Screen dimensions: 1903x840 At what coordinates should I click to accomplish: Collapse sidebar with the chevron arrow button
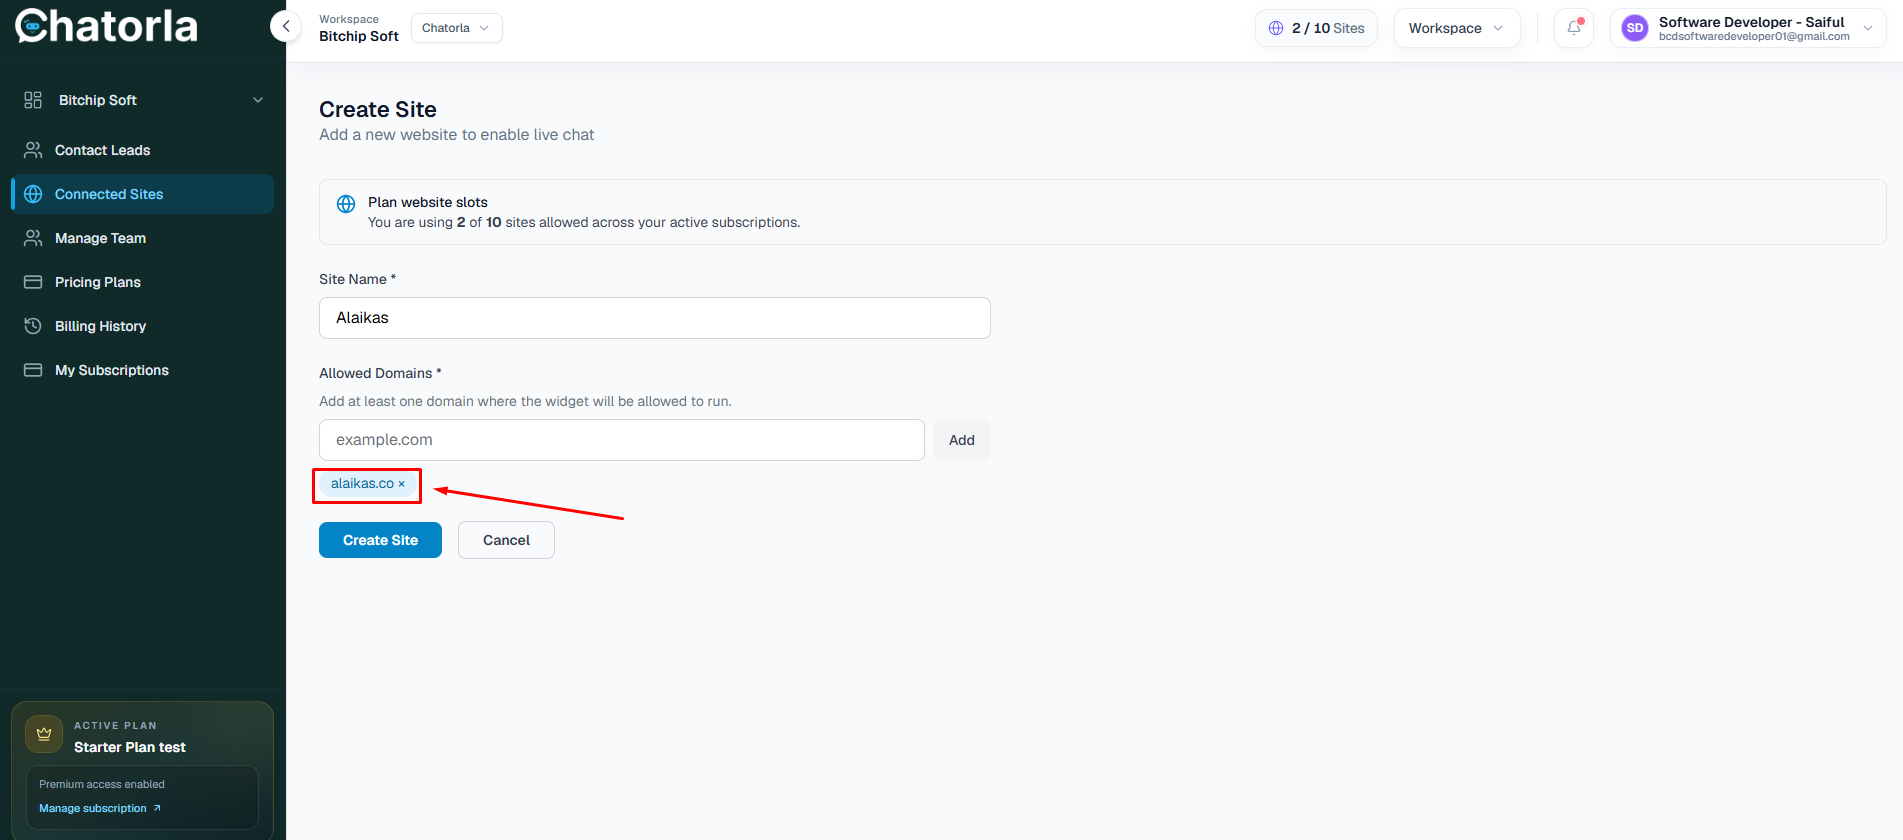pyautogui.click(x=286, y=27)
